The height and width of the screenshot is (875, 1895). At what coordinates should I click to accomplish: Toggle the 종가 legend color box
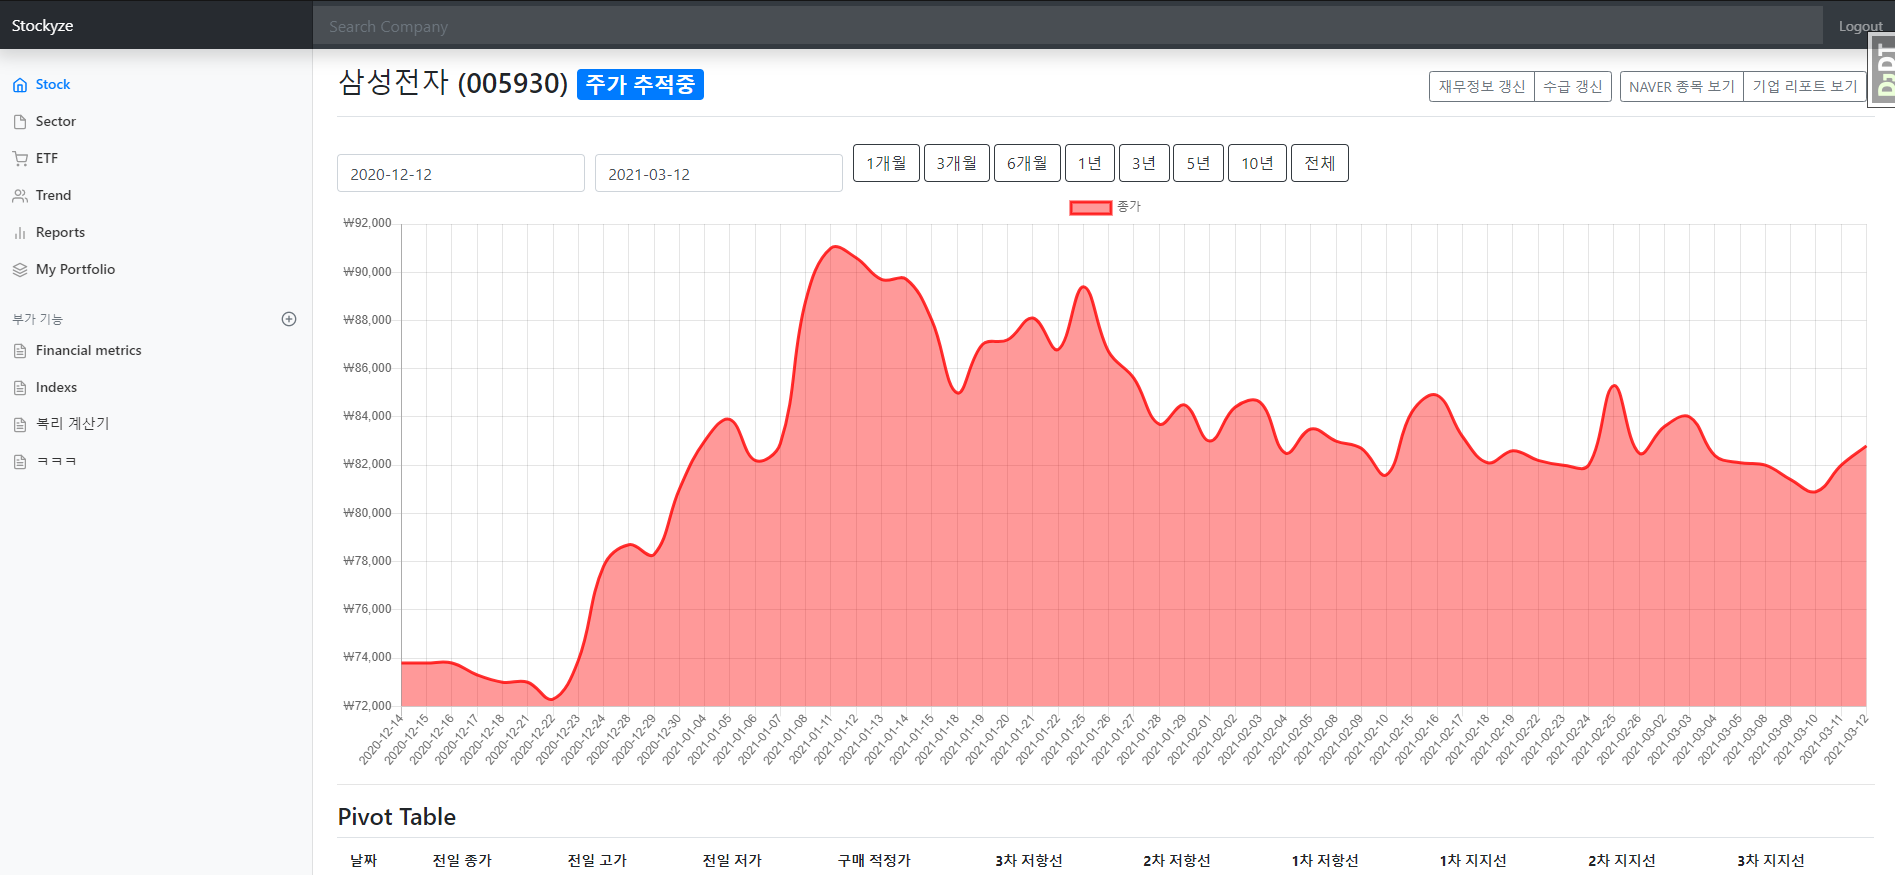coord(1091,207)
